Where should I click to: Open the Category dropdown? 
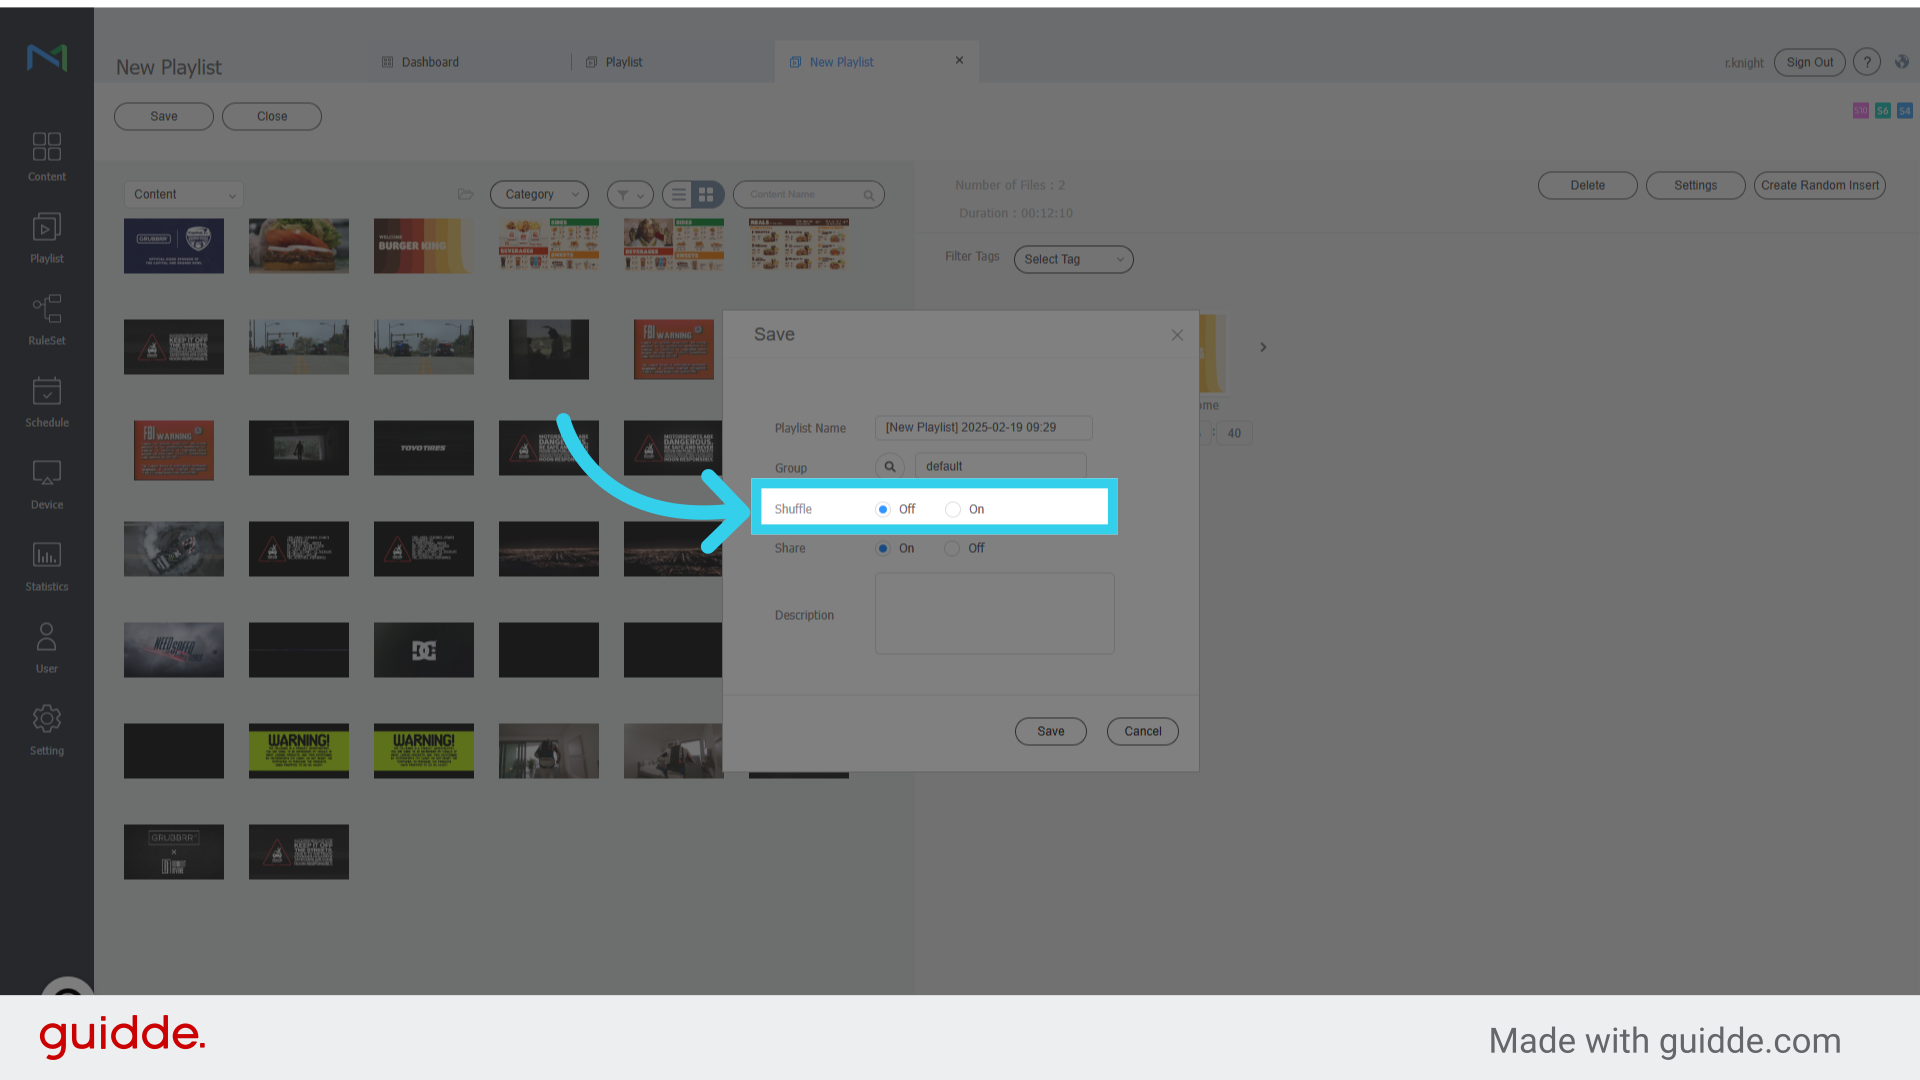click(539, 195)
